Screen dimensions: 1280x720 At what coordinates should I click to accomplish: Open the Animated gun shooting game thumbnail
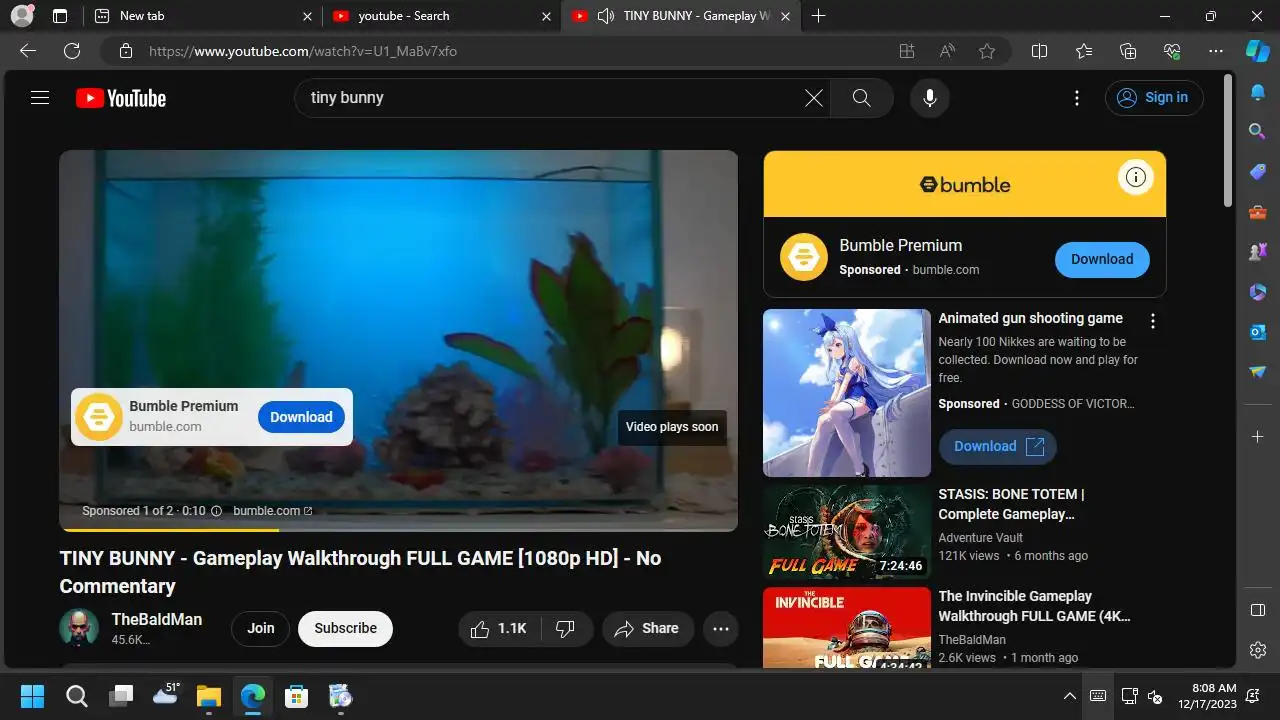click(847, 393)
